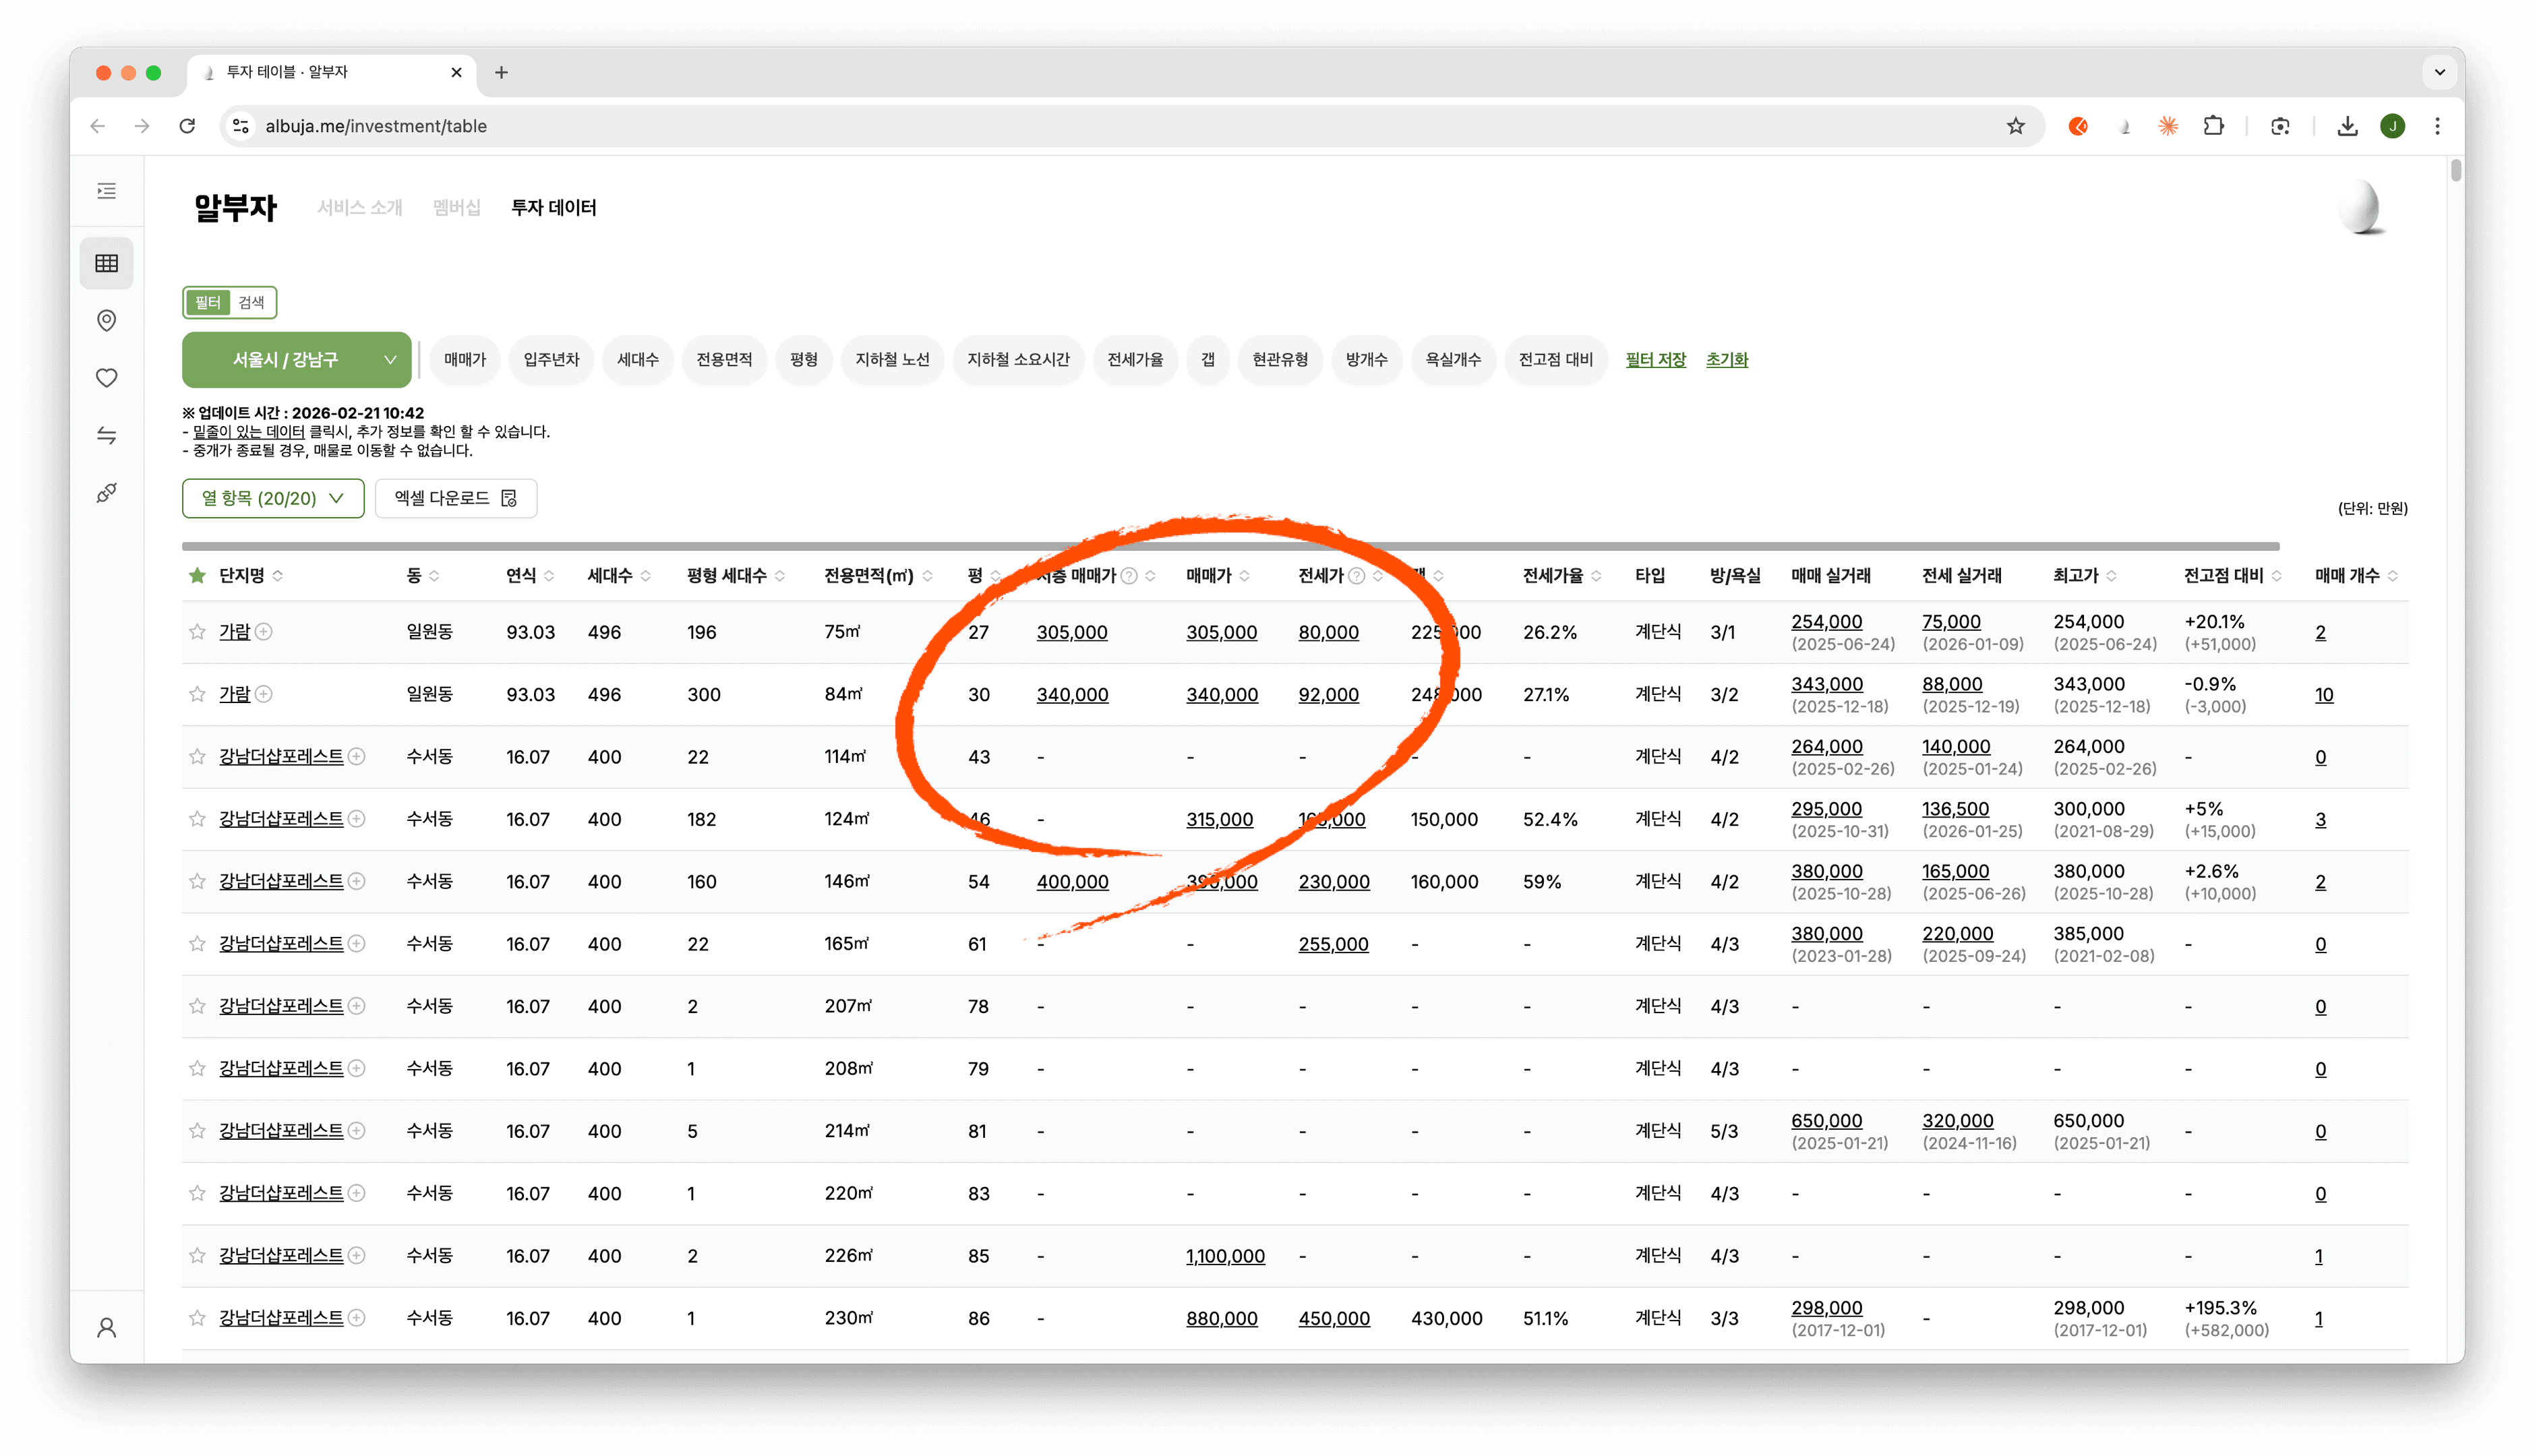Open the Chrome three-dot menu
This screenshot has width=2535, height=1456.
2437,126
